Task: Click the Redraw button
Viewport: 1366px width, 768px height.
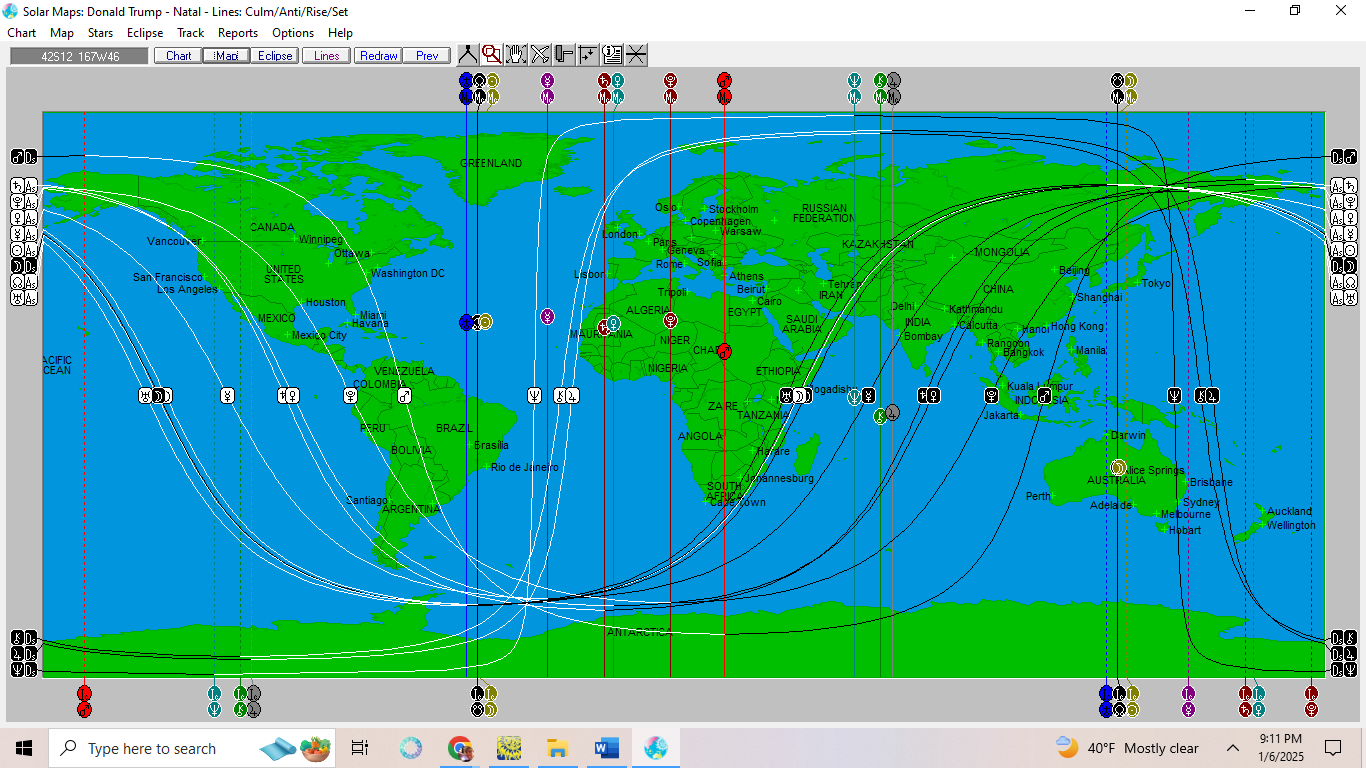Action: [x=379, y=56]
